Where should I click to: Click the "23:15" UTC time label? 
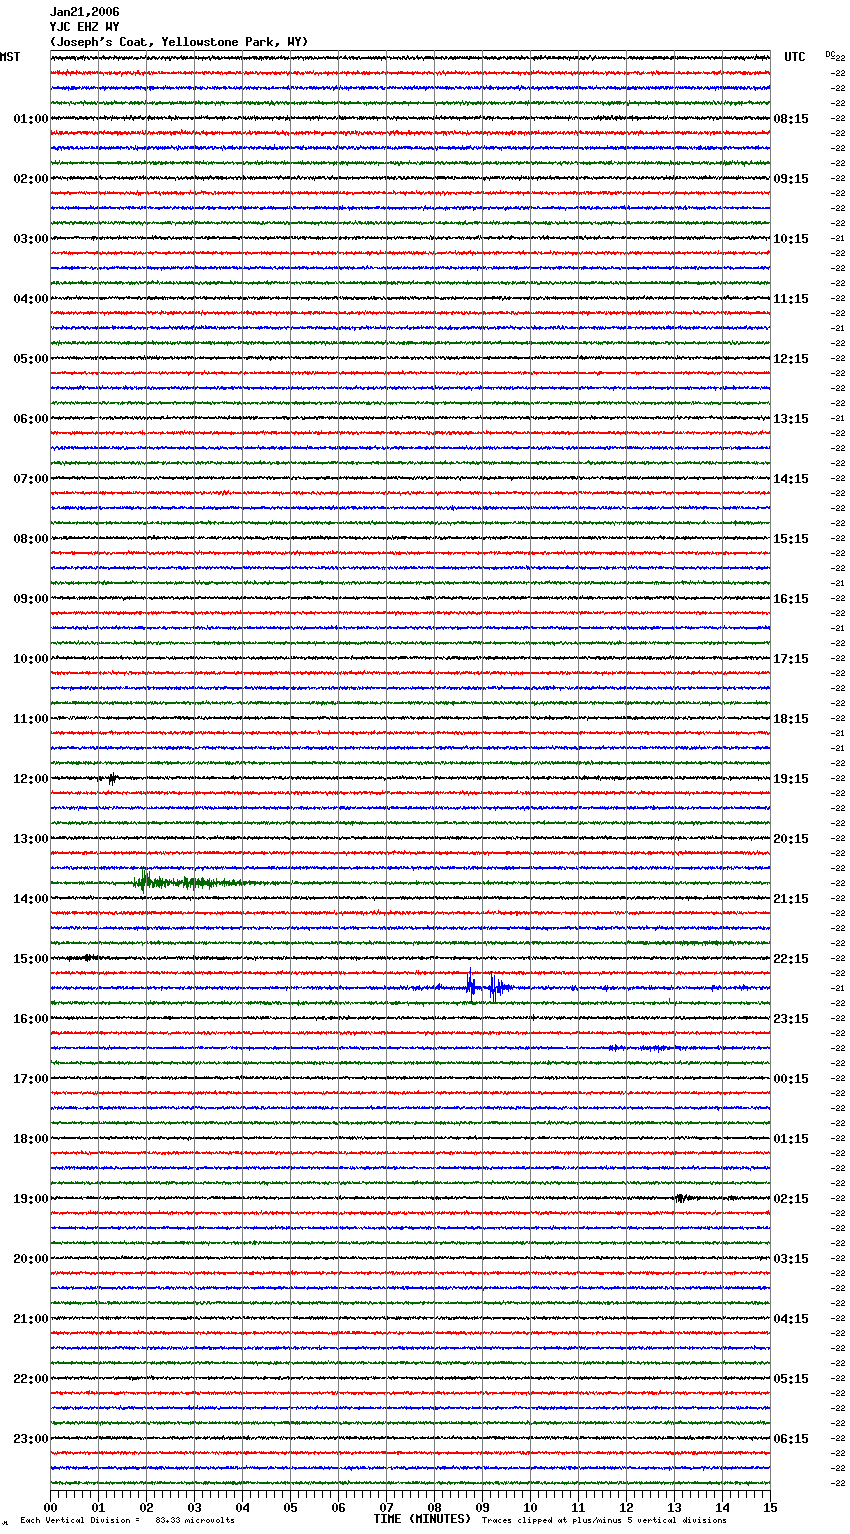[x=791, y=1019]
